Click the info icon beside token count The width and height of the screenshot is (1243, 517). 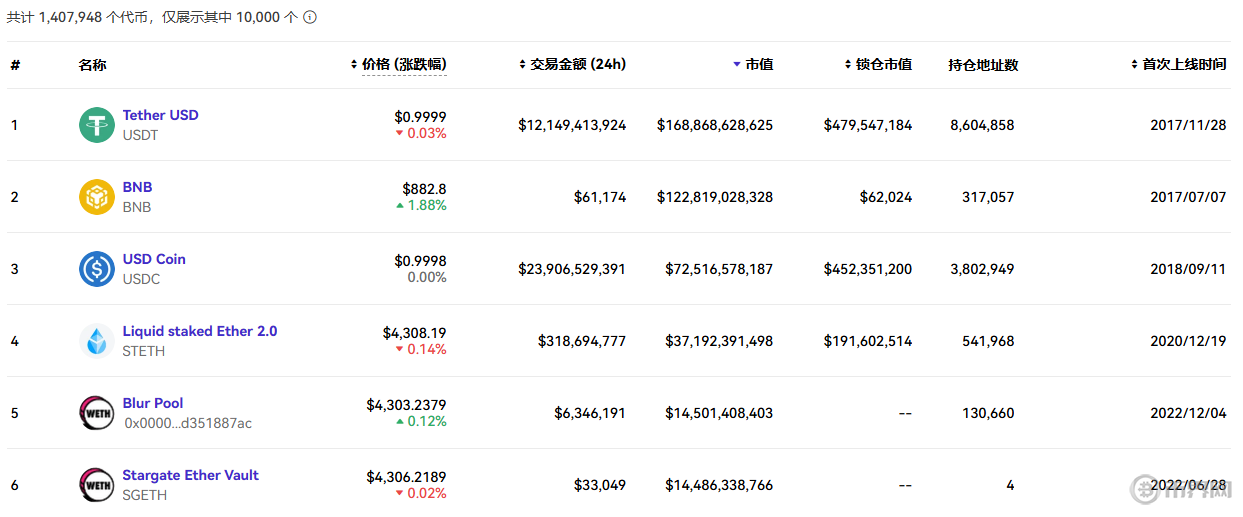[x=310, y=17]
